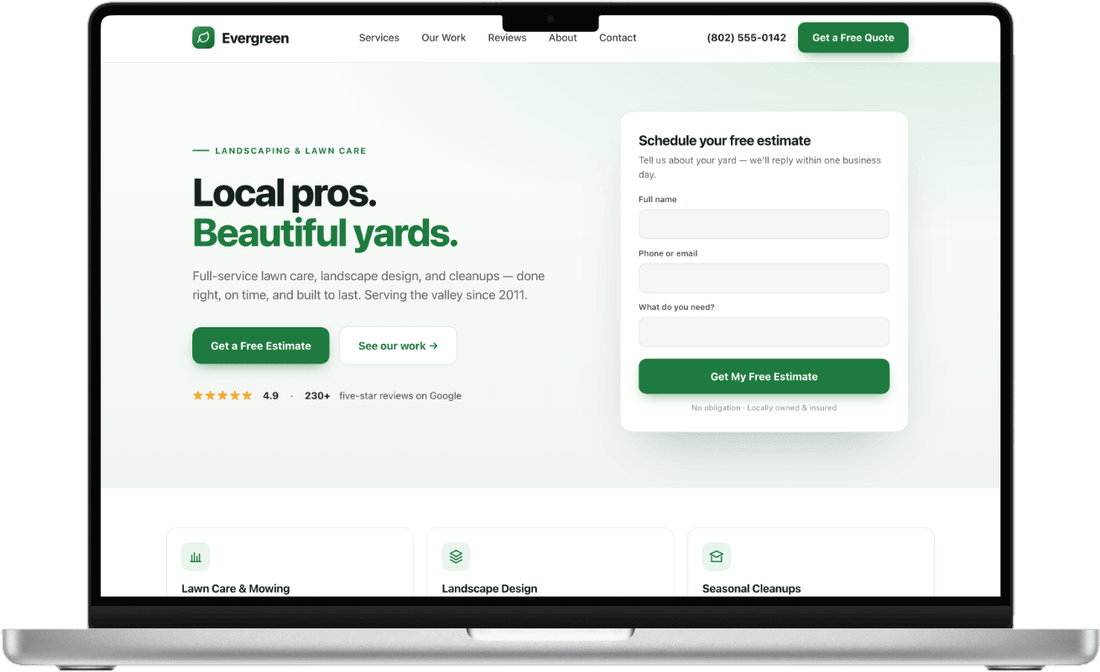
Task: Click the Get a Free Quote button
Action: click(853, 38)
